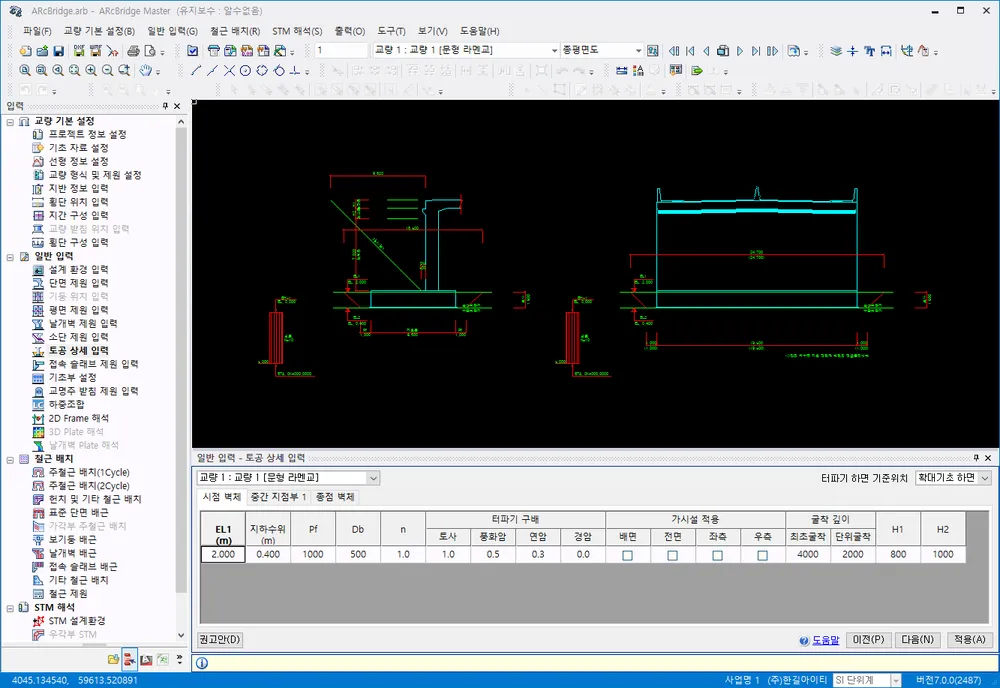
Task: Click the New file icon in toolbar
Action: click(26, 51)
